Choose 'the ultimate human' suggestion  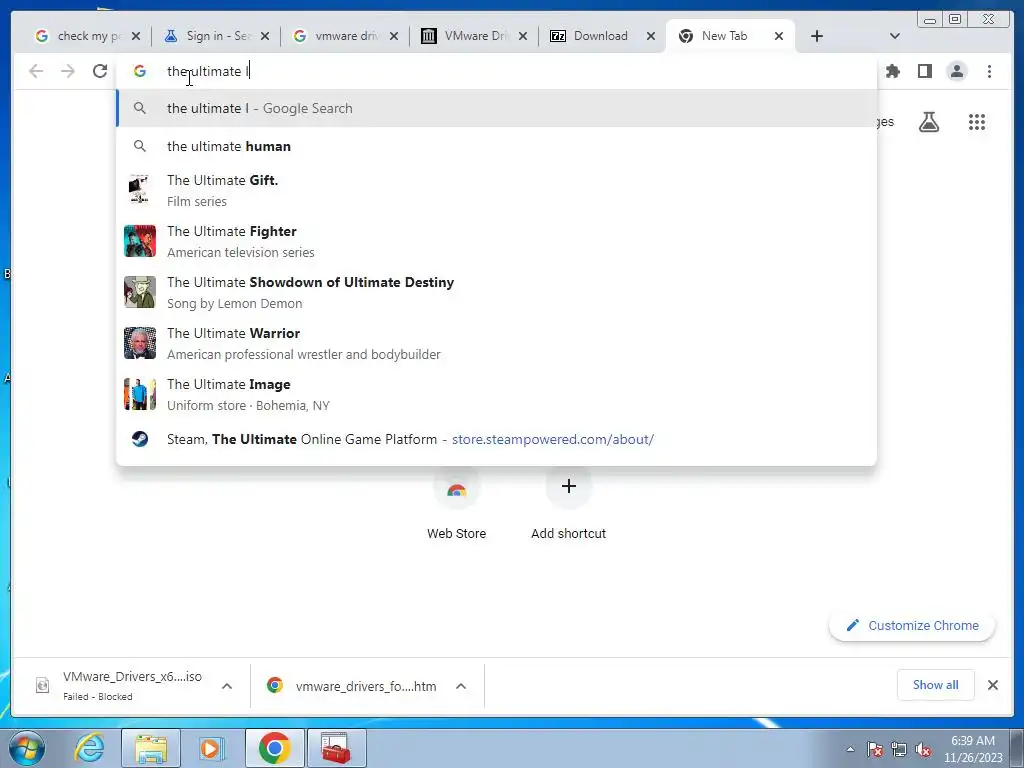pos(496,146)
